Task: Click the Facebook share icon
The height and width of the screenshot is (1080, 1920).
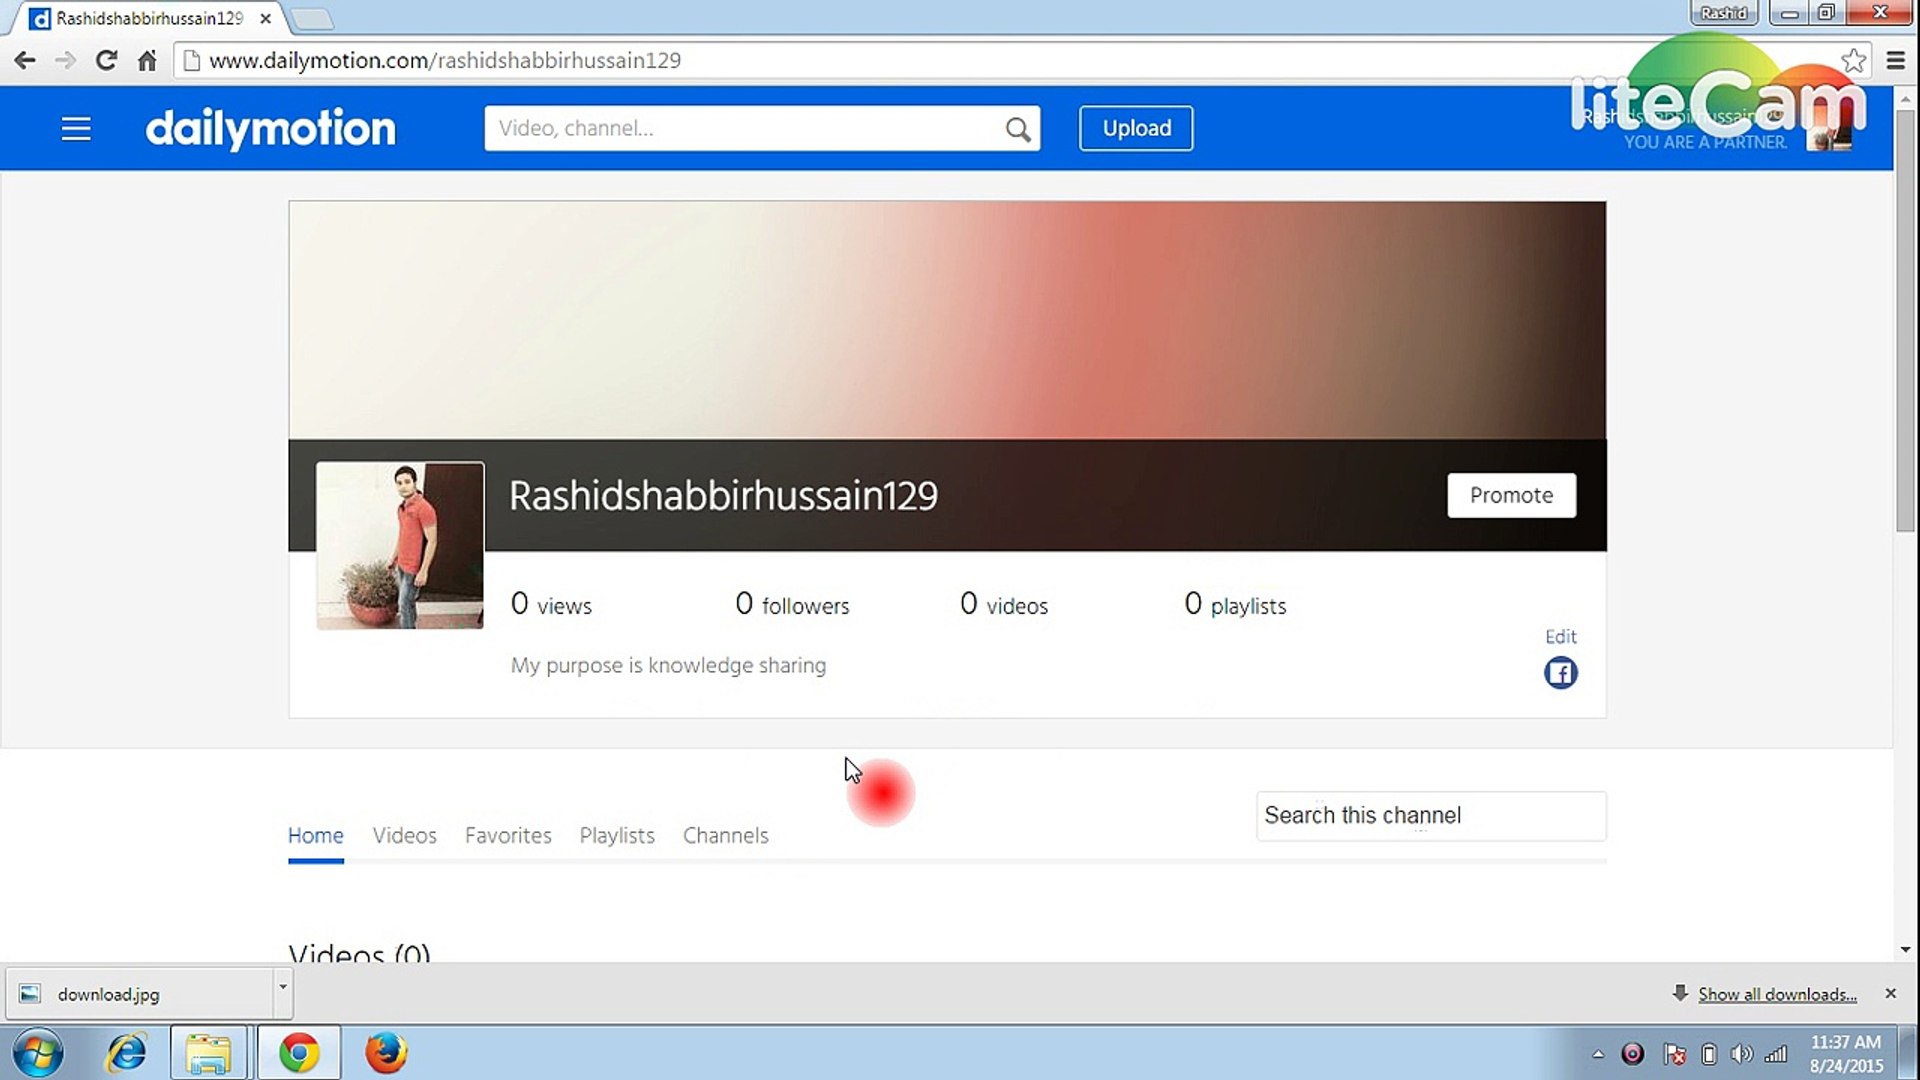Action: 1560,673
